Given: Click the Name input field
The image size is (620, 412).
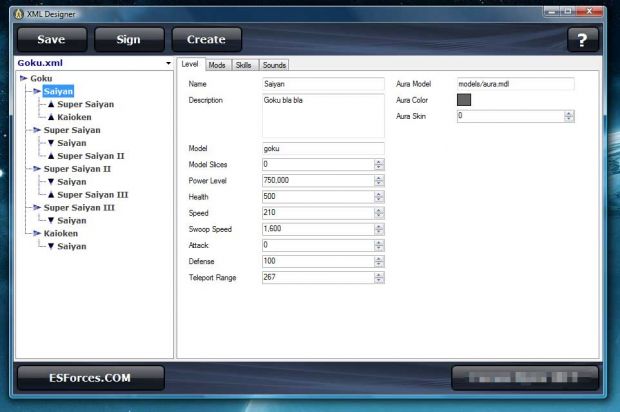Looking at the screenshot, I should 323,84.
